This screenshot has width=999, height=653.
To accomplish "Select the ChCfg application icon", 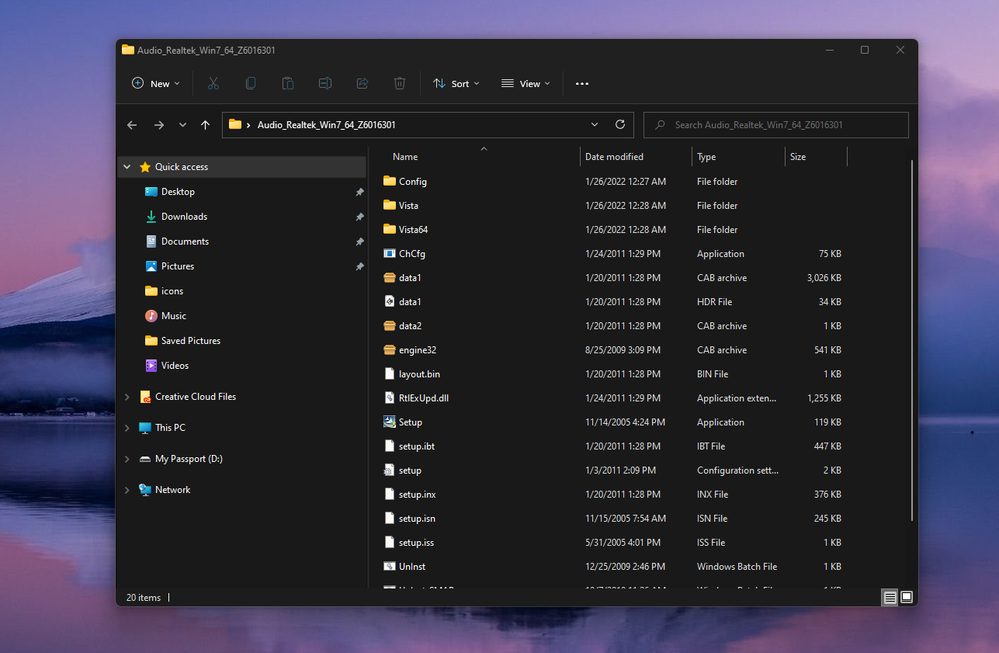I will tap(389, 254).
